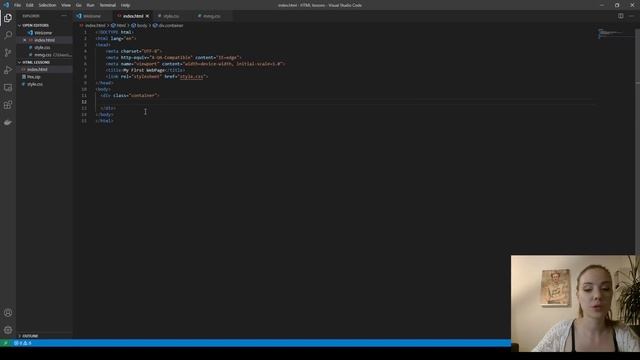Click body in the breadcrumb
640x360 pixels.
[142, 25]
